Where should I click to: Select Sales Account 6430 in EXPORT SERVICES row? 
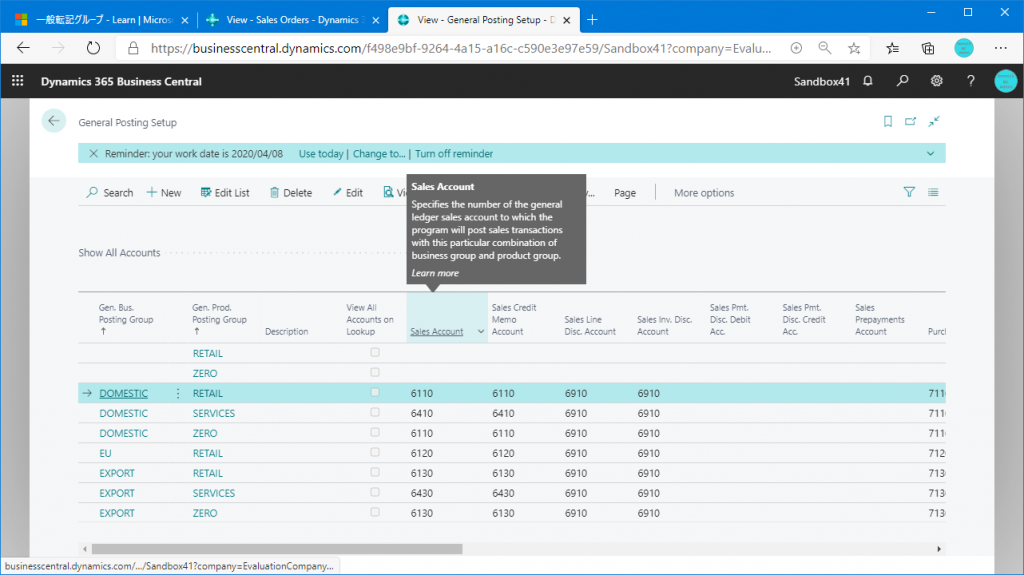[x=422, y=493]
